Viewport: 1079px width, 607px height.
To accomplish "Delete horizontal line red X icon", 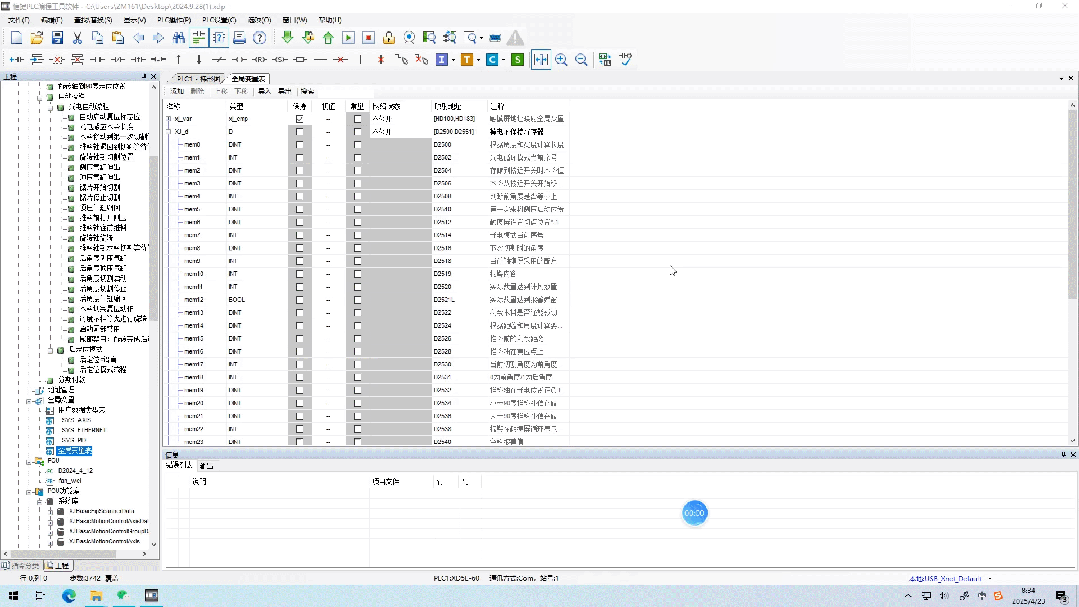I will click(341, 60).
